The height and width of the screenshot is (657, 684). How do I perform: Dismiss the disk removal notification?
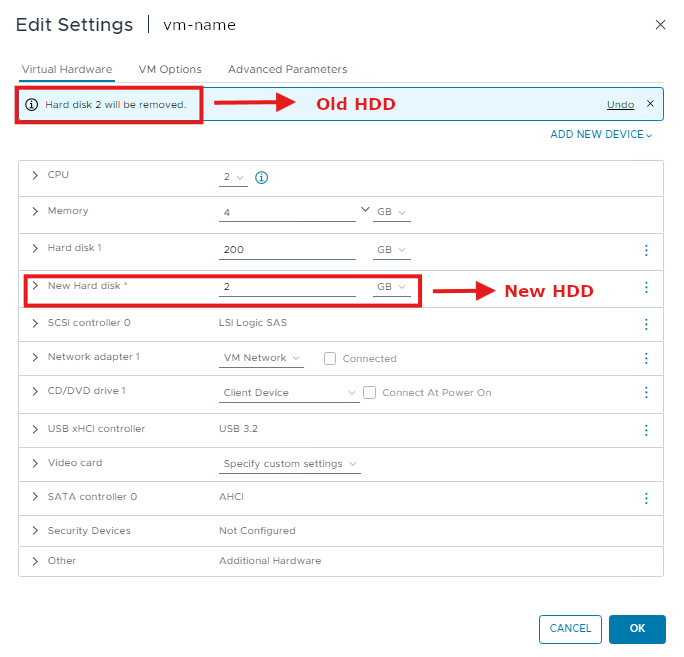650,104
